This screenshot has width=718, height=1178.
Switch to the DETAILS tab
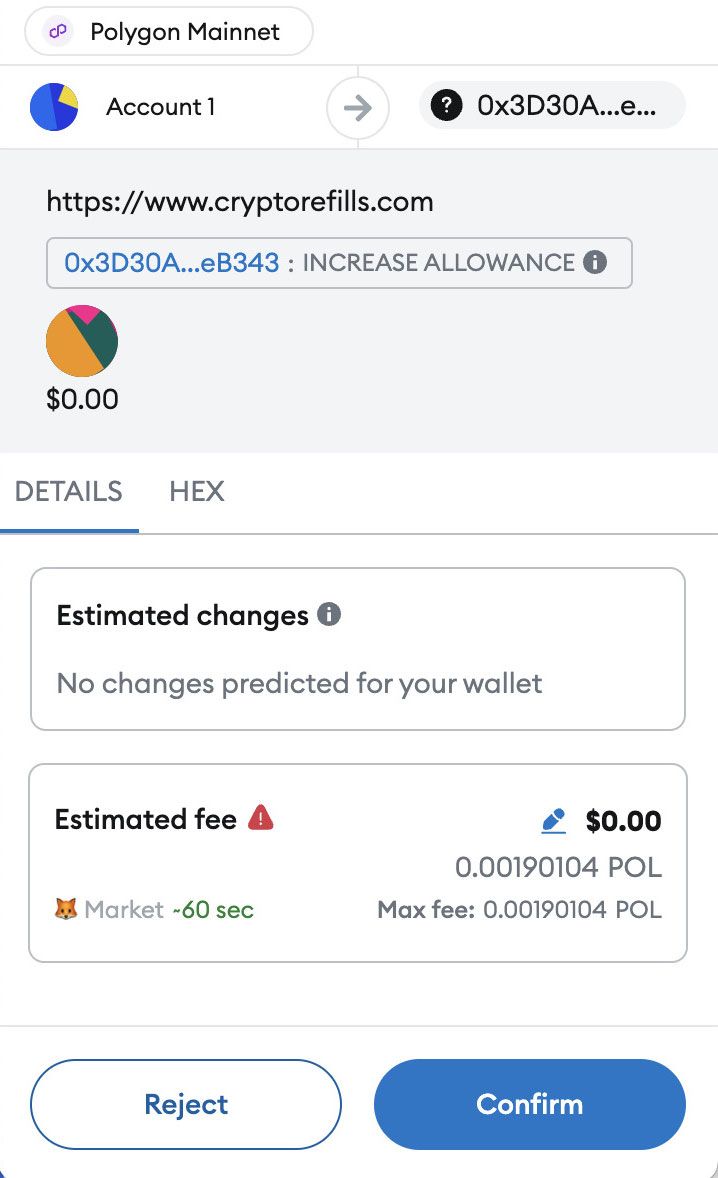pyautogui.click(x=69, y=491)
